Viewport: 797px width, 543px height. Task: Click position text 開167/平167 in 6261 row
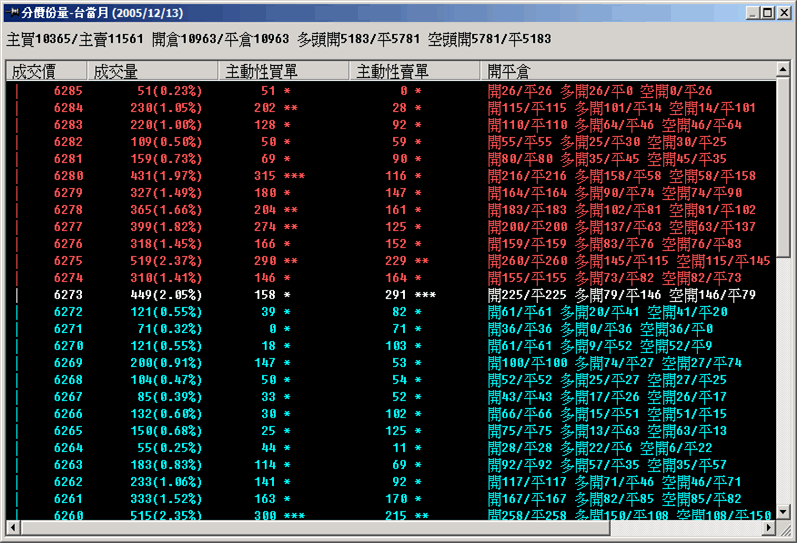point(528,499)
